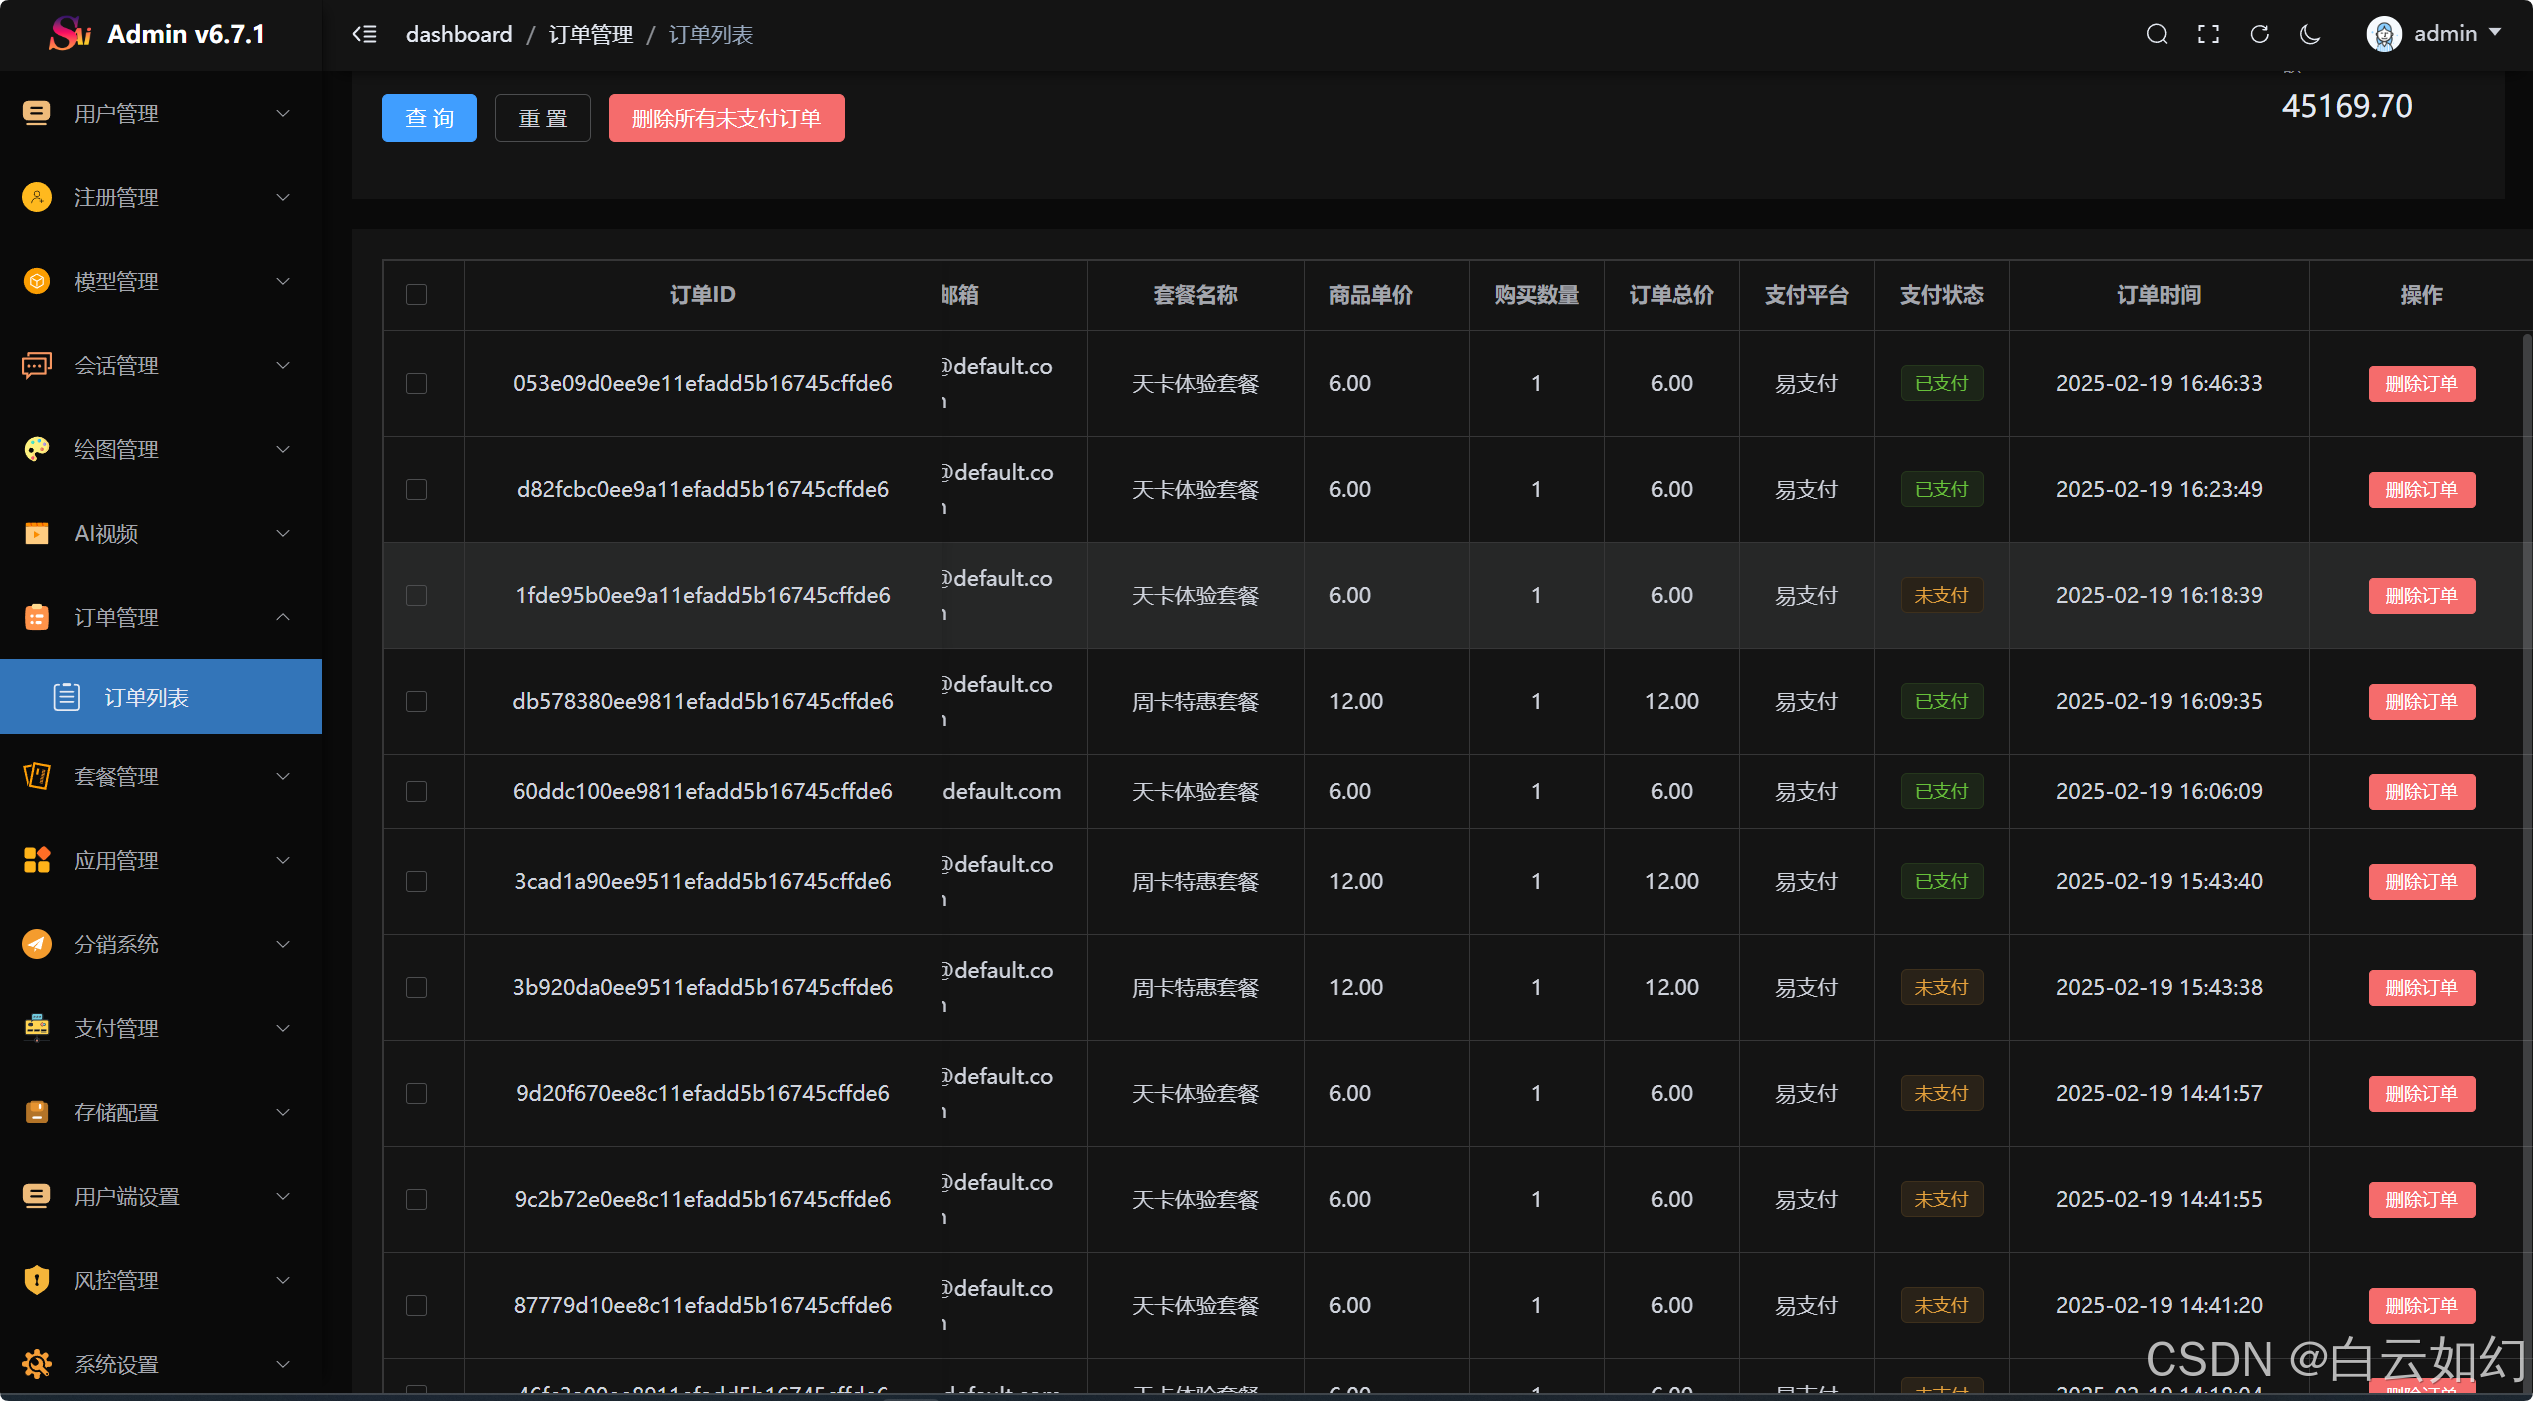
Task: Click the admin avatar image
Action: pos(2384,35)
